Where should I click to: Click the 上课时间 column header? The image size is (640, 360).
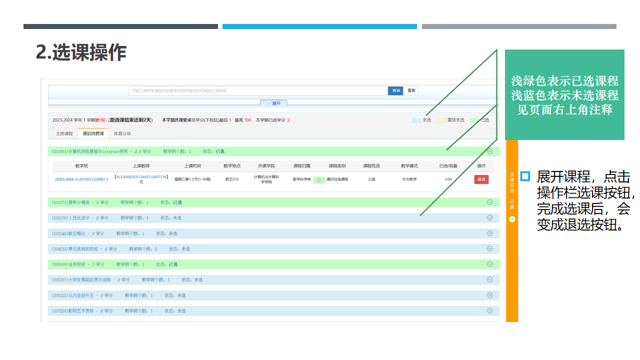coord(192,166)
